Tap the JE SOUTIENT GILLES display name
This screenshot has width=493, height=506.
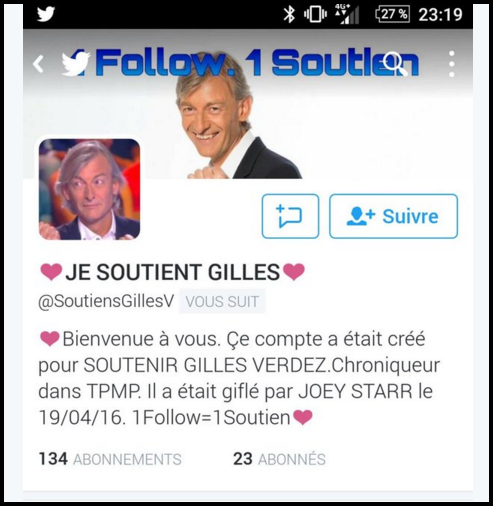point(172,272)
